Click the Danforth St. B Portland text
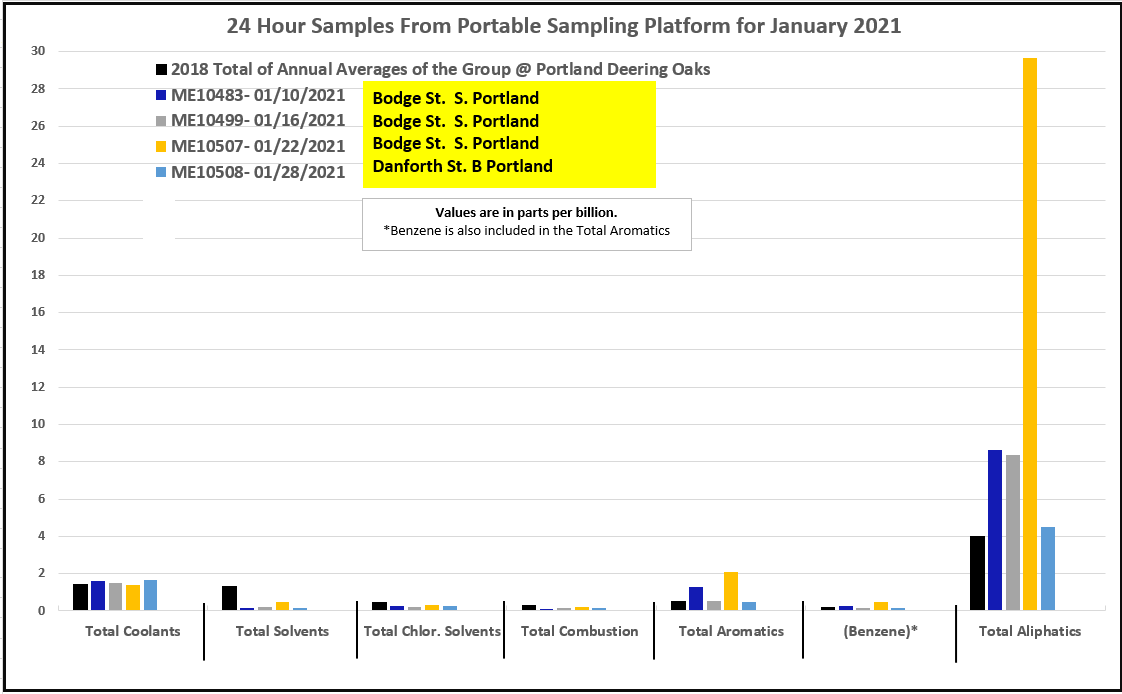The width and height of the screenshot is (1122, 694). 462,166
